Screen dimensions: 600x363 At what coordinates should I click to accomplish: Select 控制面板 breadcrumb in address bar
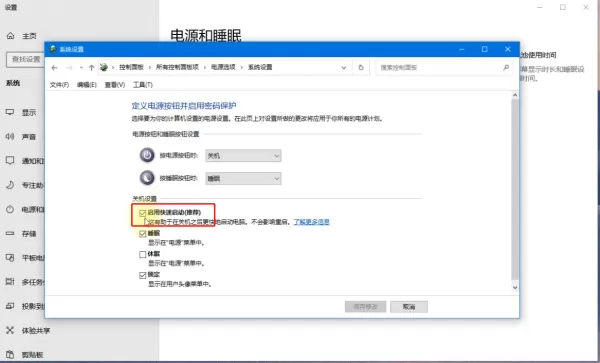click(x=131, y=67)
